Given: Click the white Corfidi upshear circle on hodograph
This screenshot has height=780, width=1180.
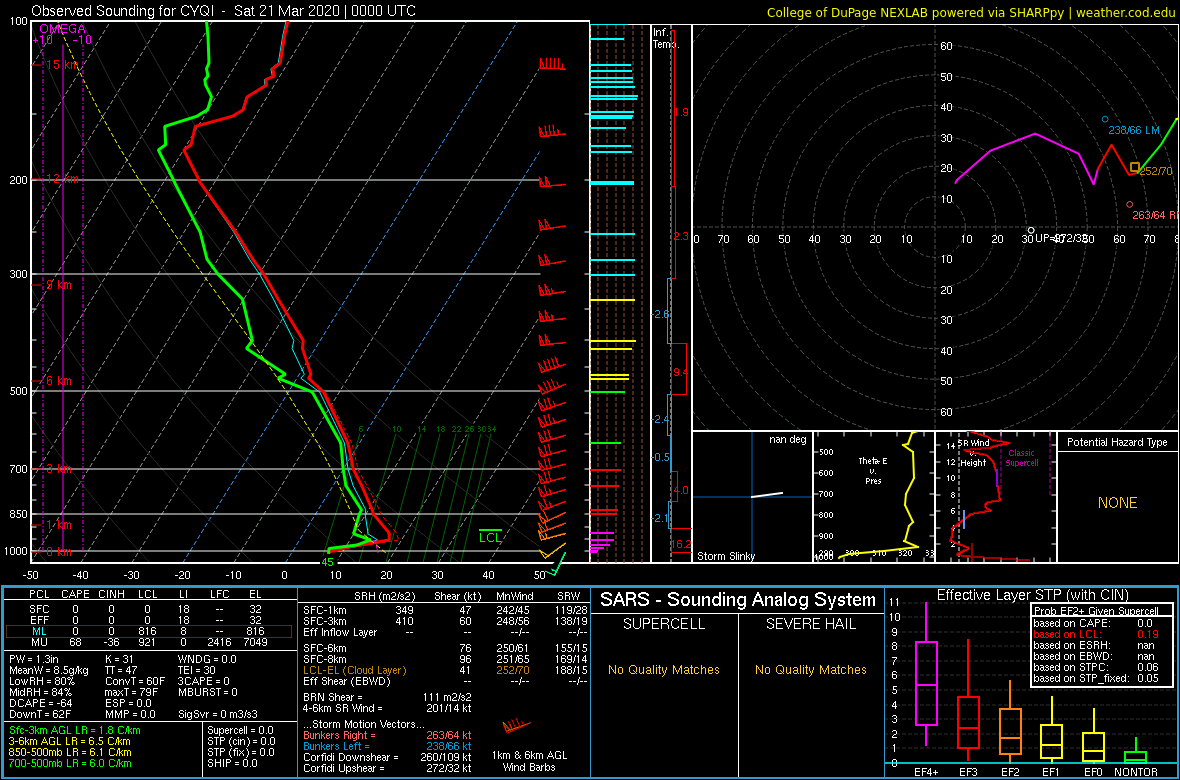Looking at the screenshot, I should point(1030,230).
